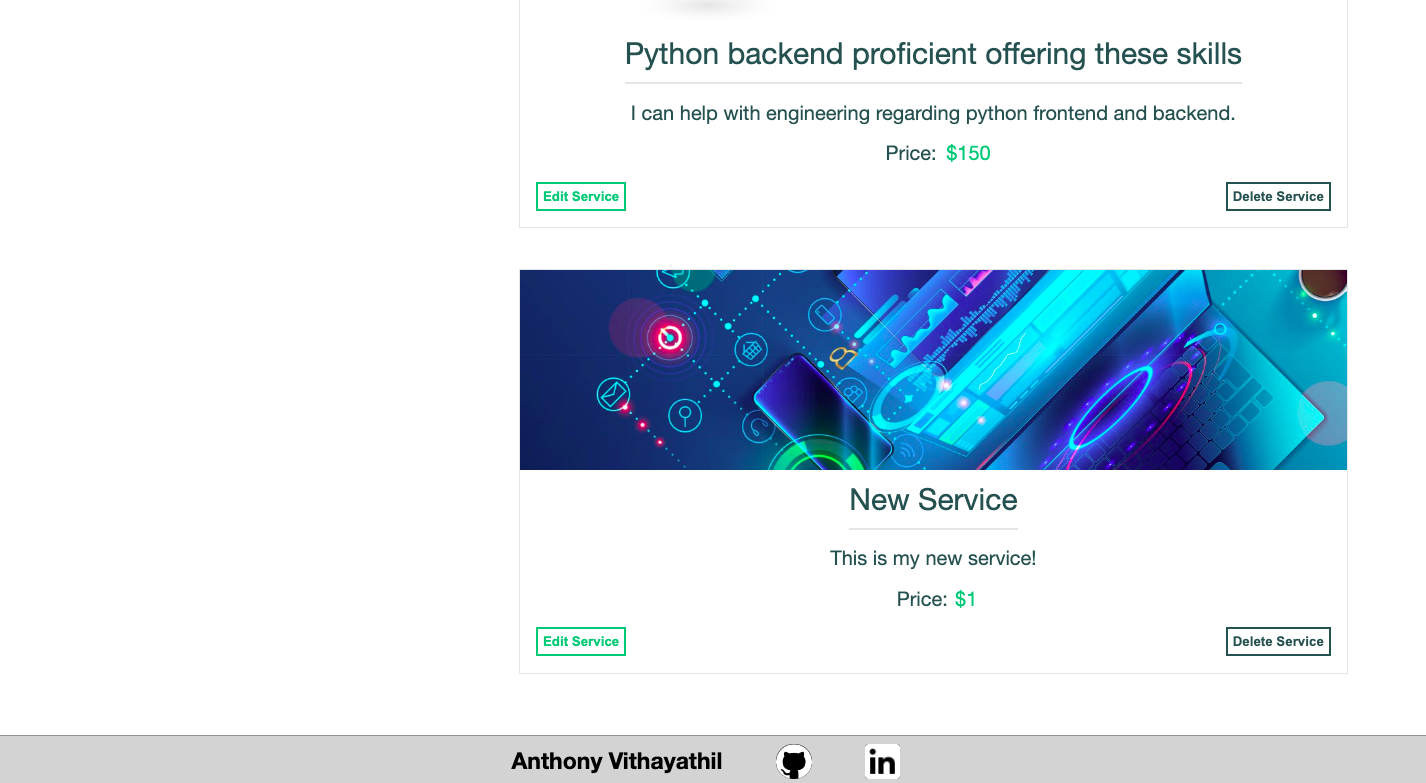Click the $150 price text
This screenshot has height=783, width=1426.
point(968,153)
